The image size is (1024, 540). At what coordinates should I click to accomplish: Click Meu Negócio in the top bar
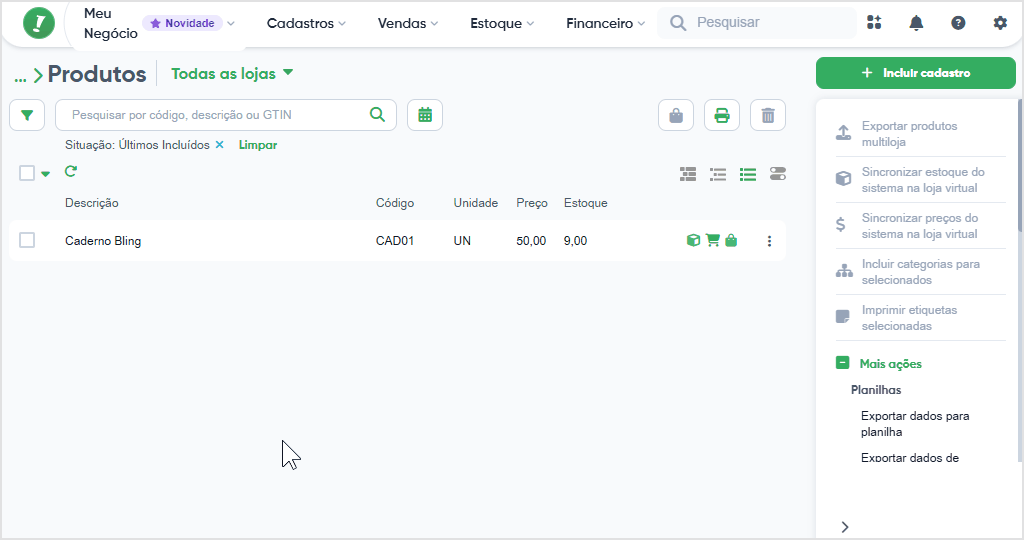pos(110,24)
